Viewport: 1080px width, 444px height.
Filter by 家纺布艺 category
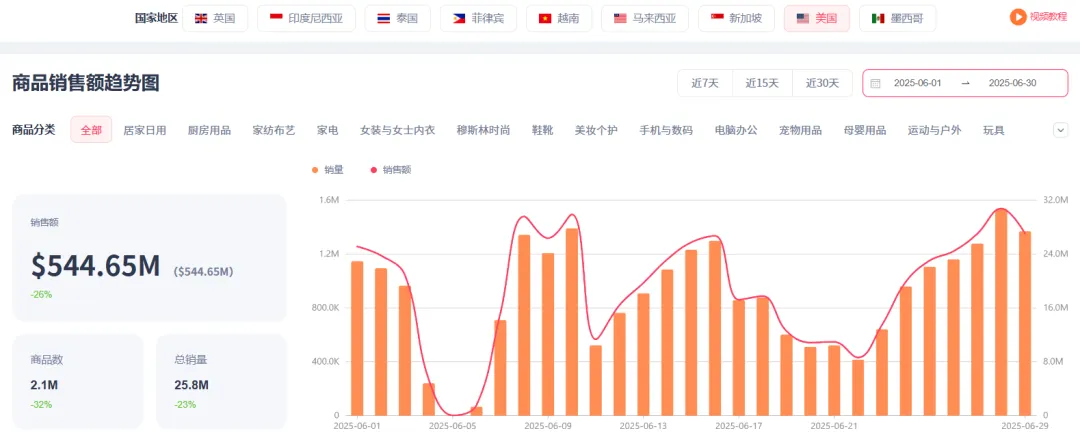(x=273, y=130)
